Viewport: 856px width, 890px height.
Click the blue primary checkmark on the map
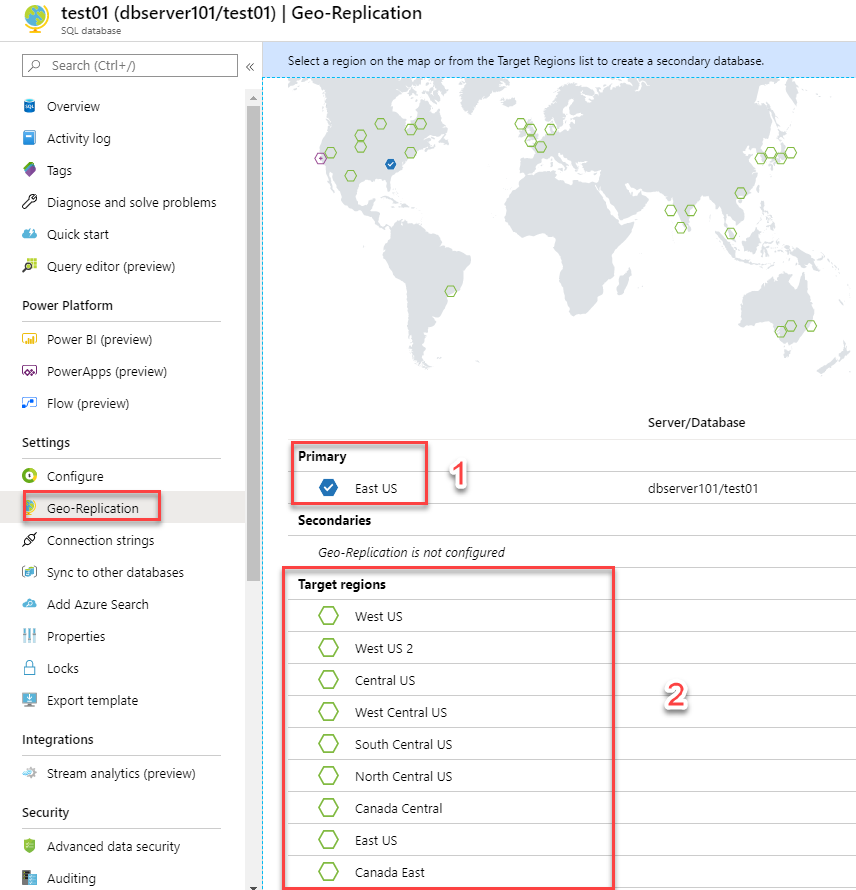(391, 164)
